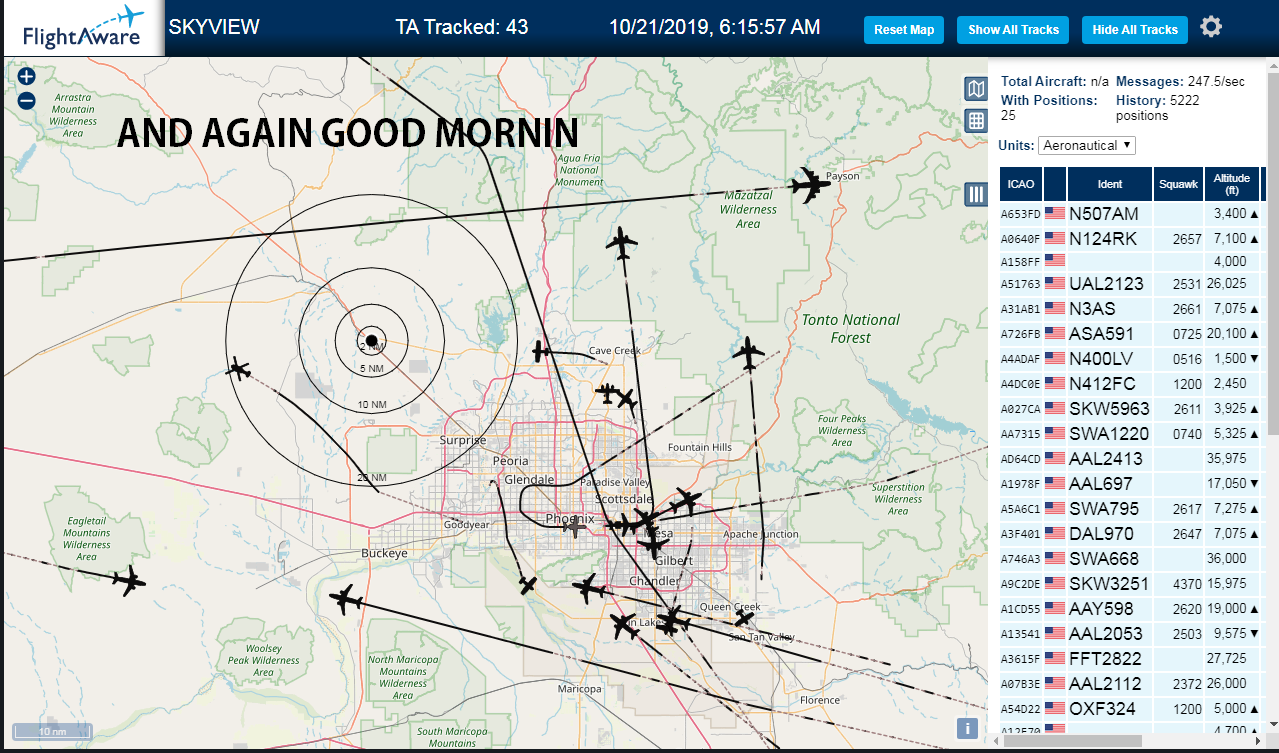Click Hide All Tracks button

click(1135, 29)
